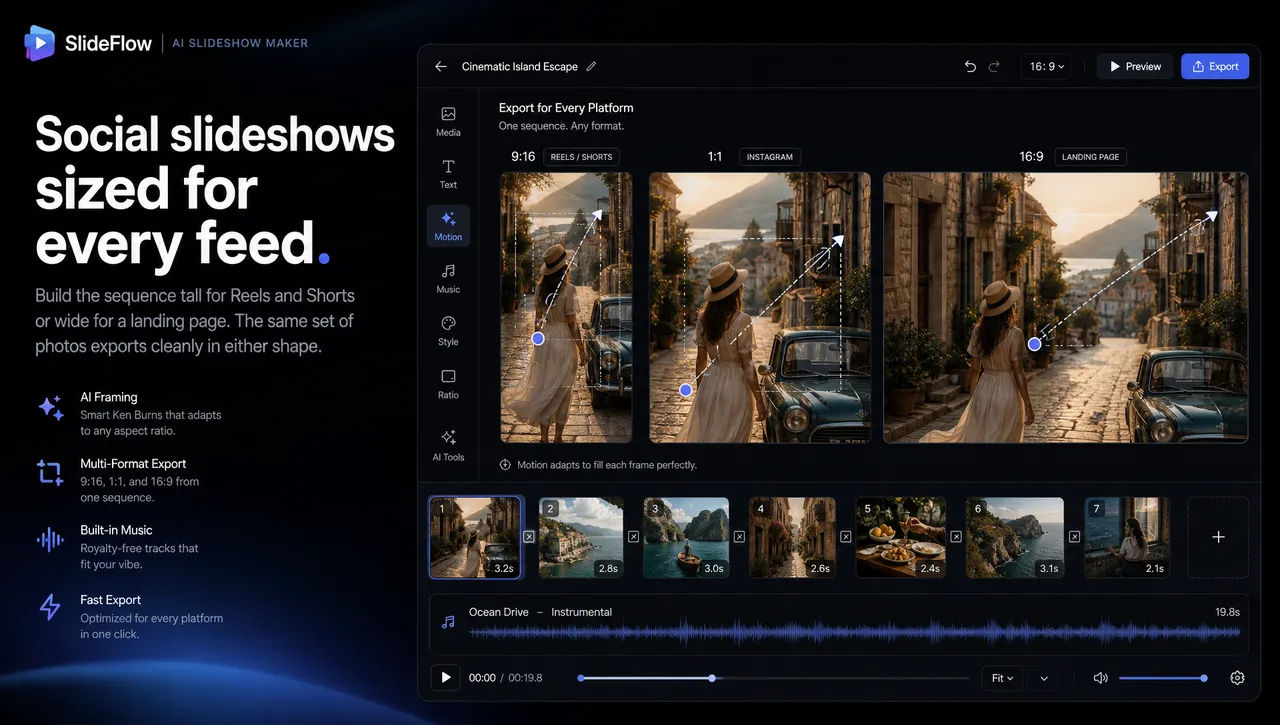Click transition icon between slides 1 and 2
The width and height of the screenshot is (1280, 725).
(x=530, y=537)
